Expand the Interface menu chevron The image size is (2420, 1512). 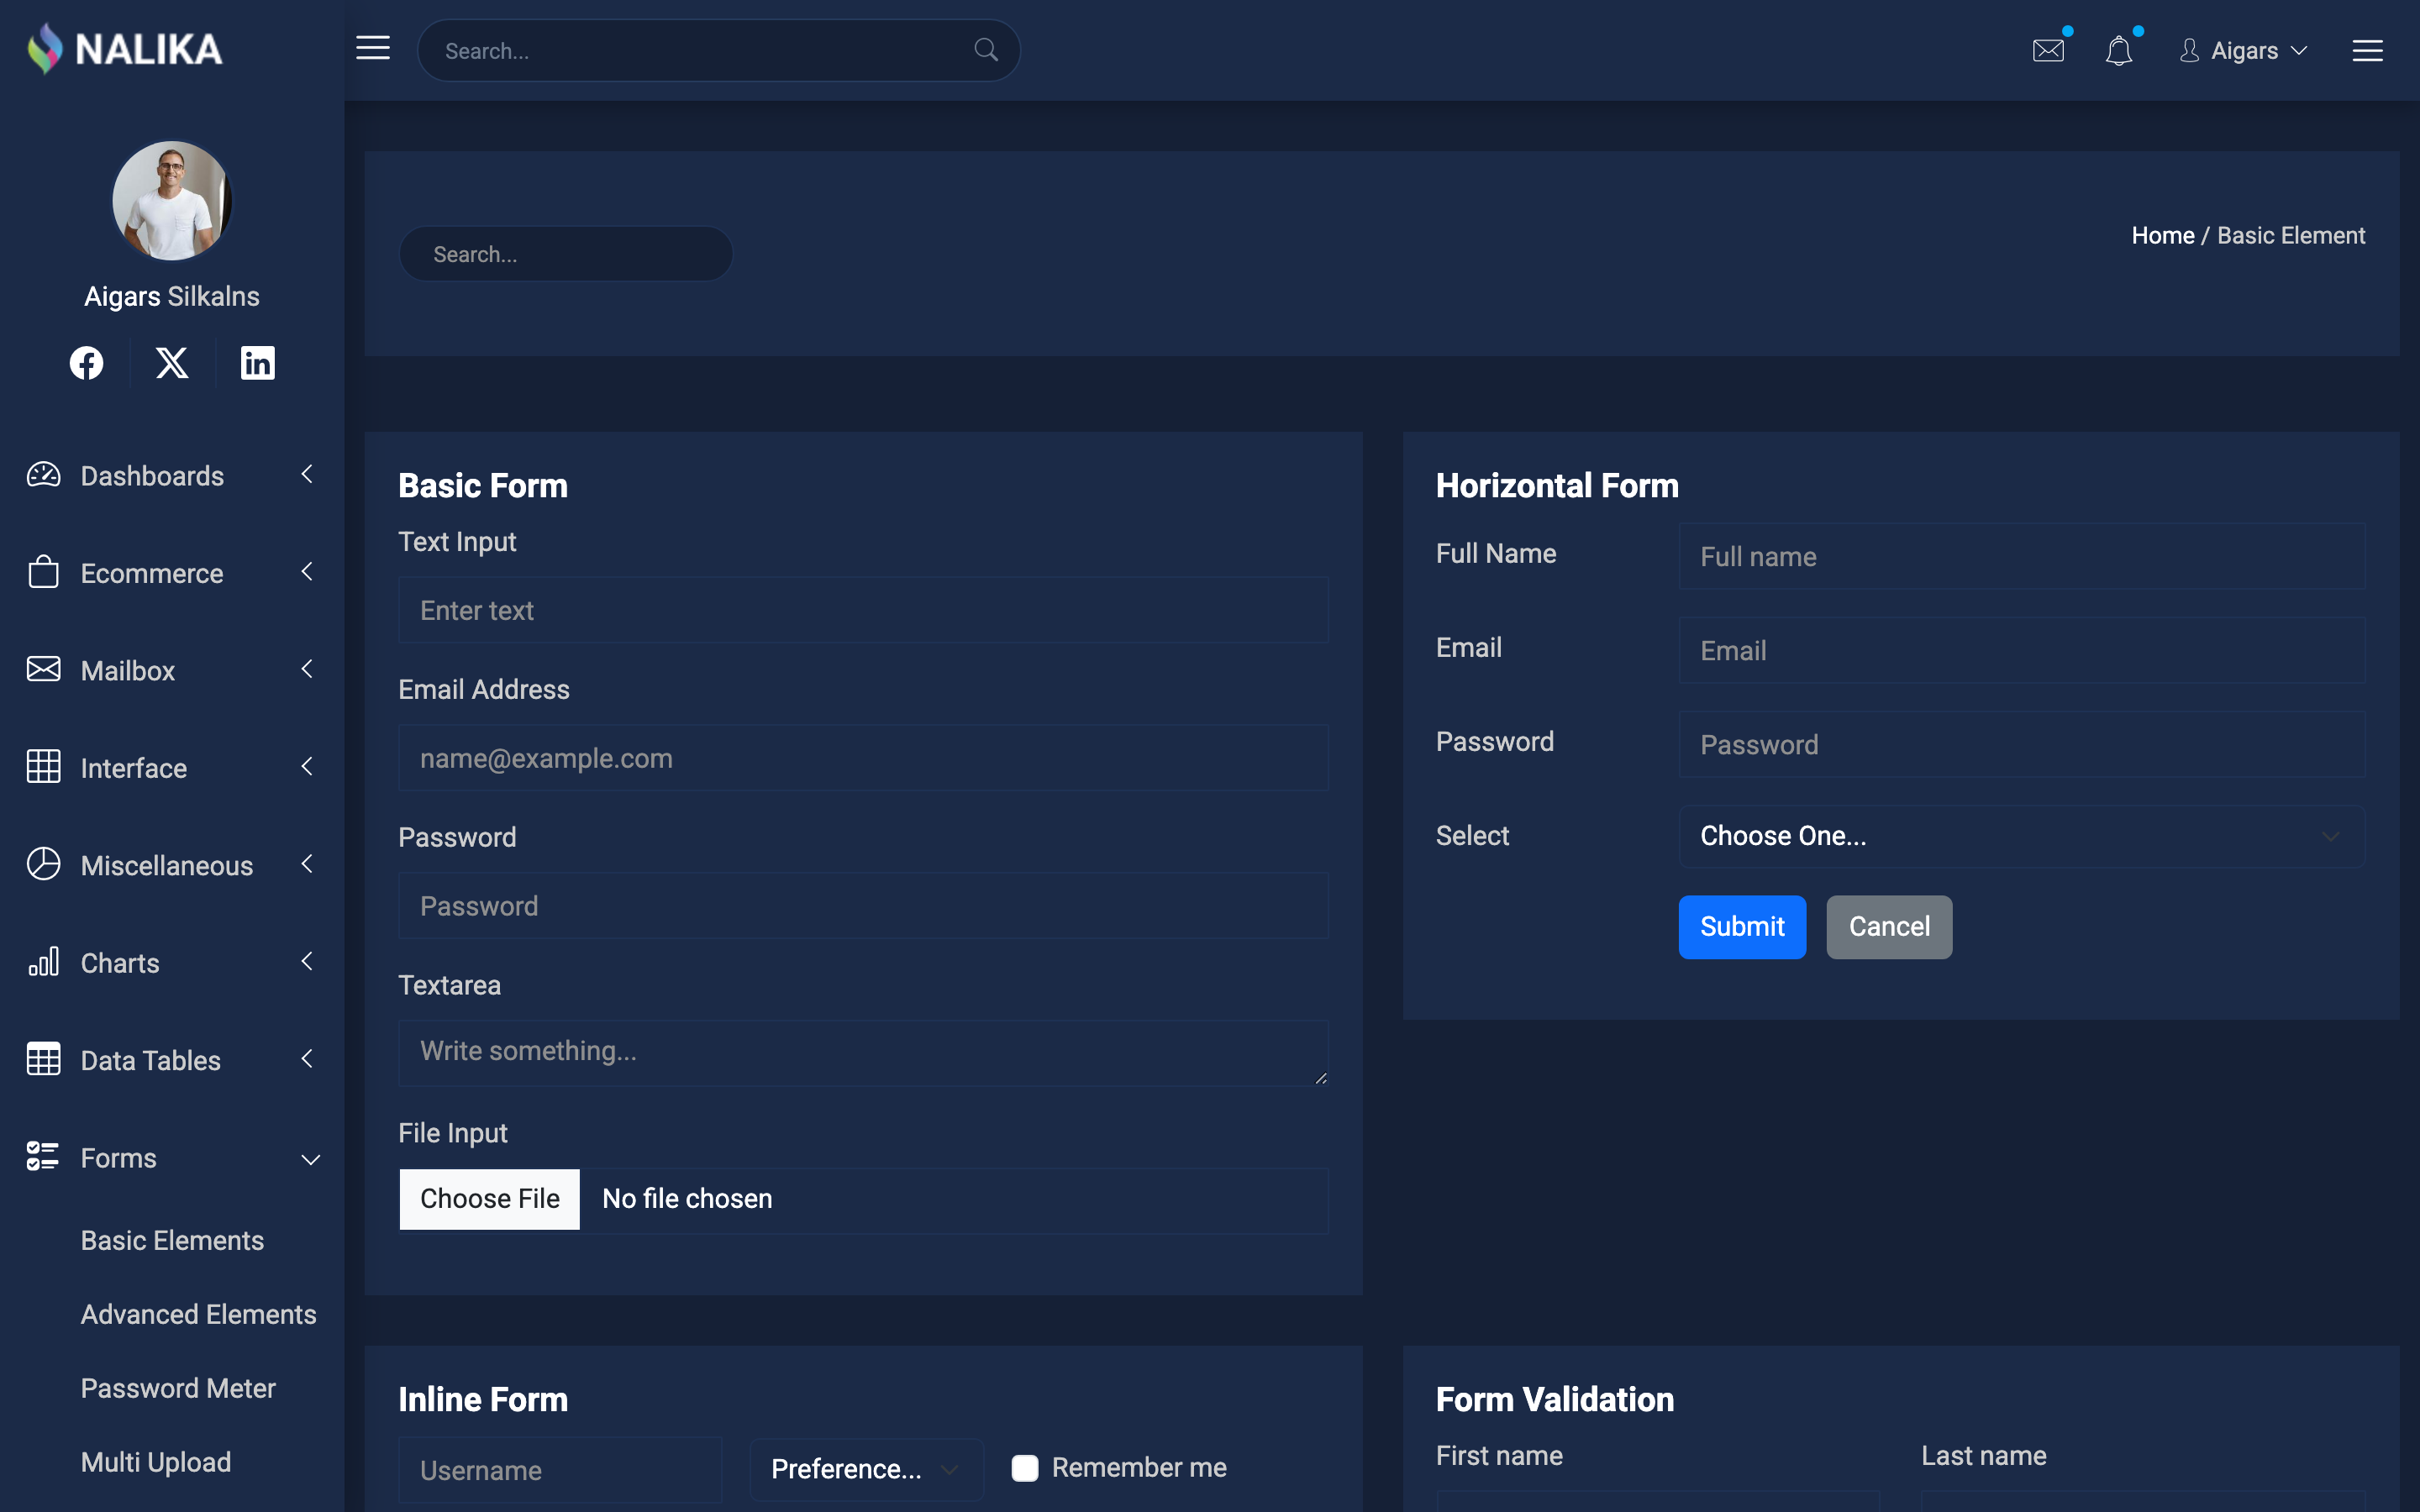(x=308, y=766)
